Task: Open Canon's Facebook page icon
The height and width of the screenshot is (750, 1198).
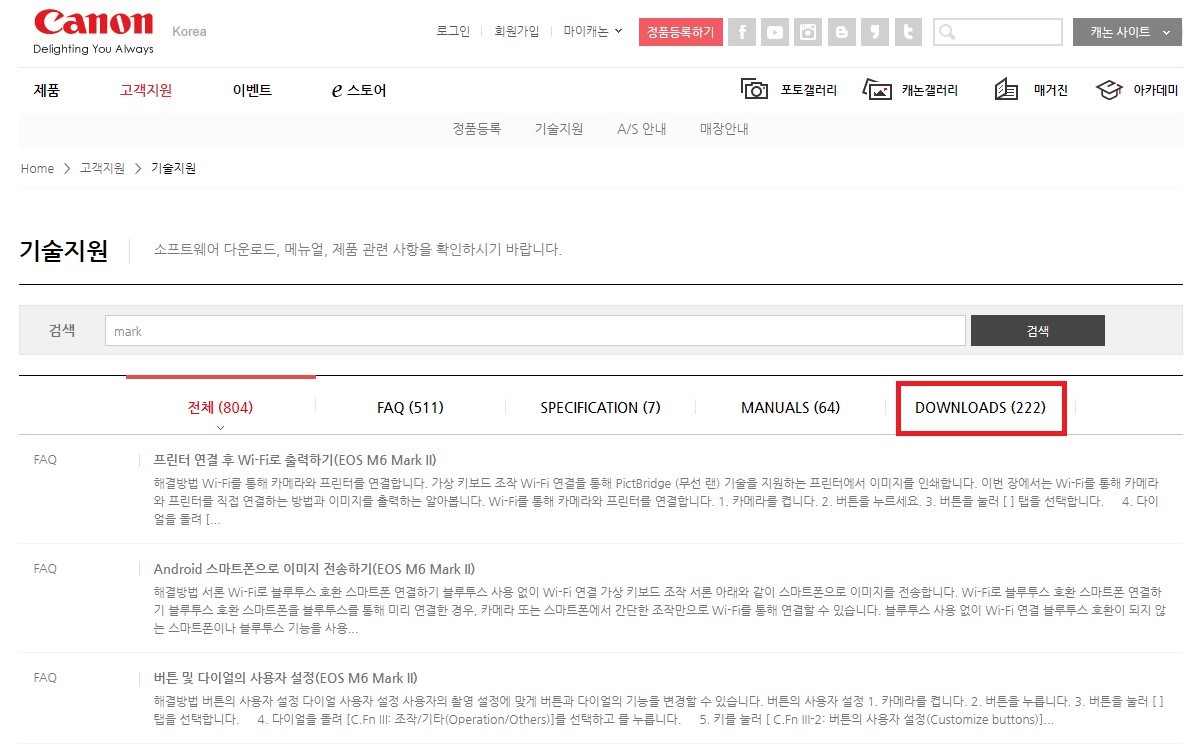Action: (741, 32)
